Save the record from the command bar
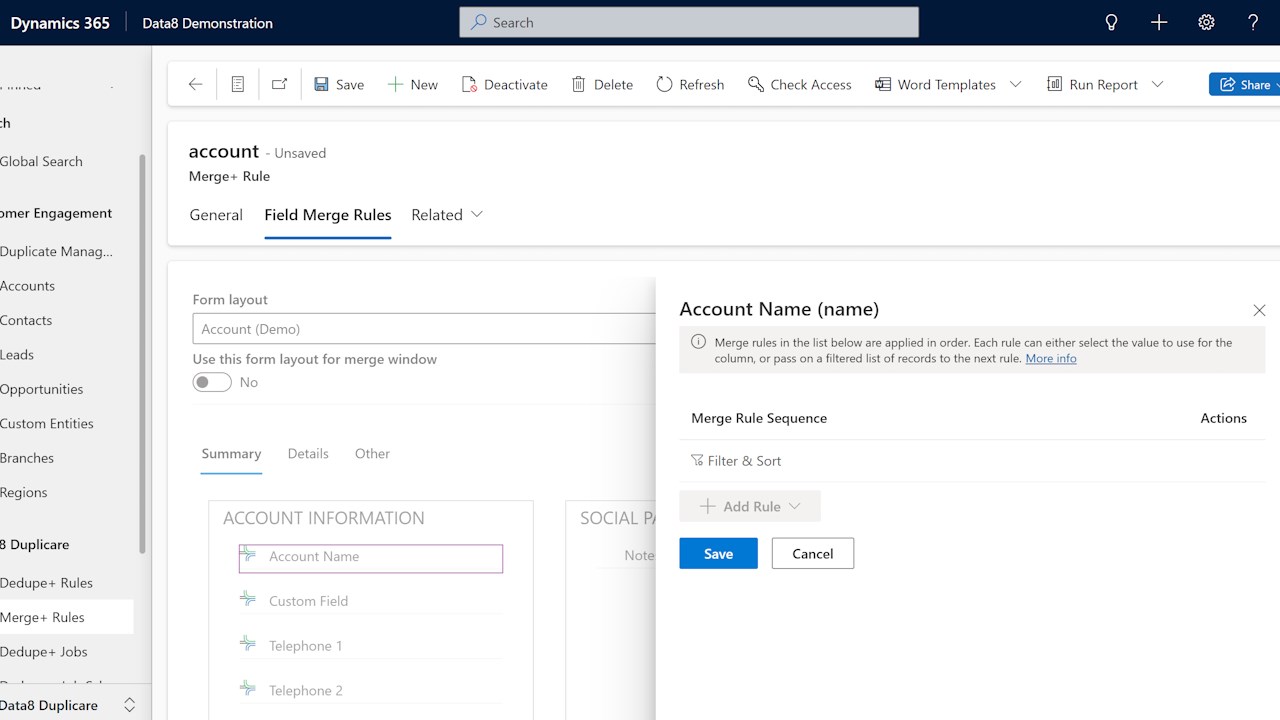The image size is (1280, 720). coord(339,84)
